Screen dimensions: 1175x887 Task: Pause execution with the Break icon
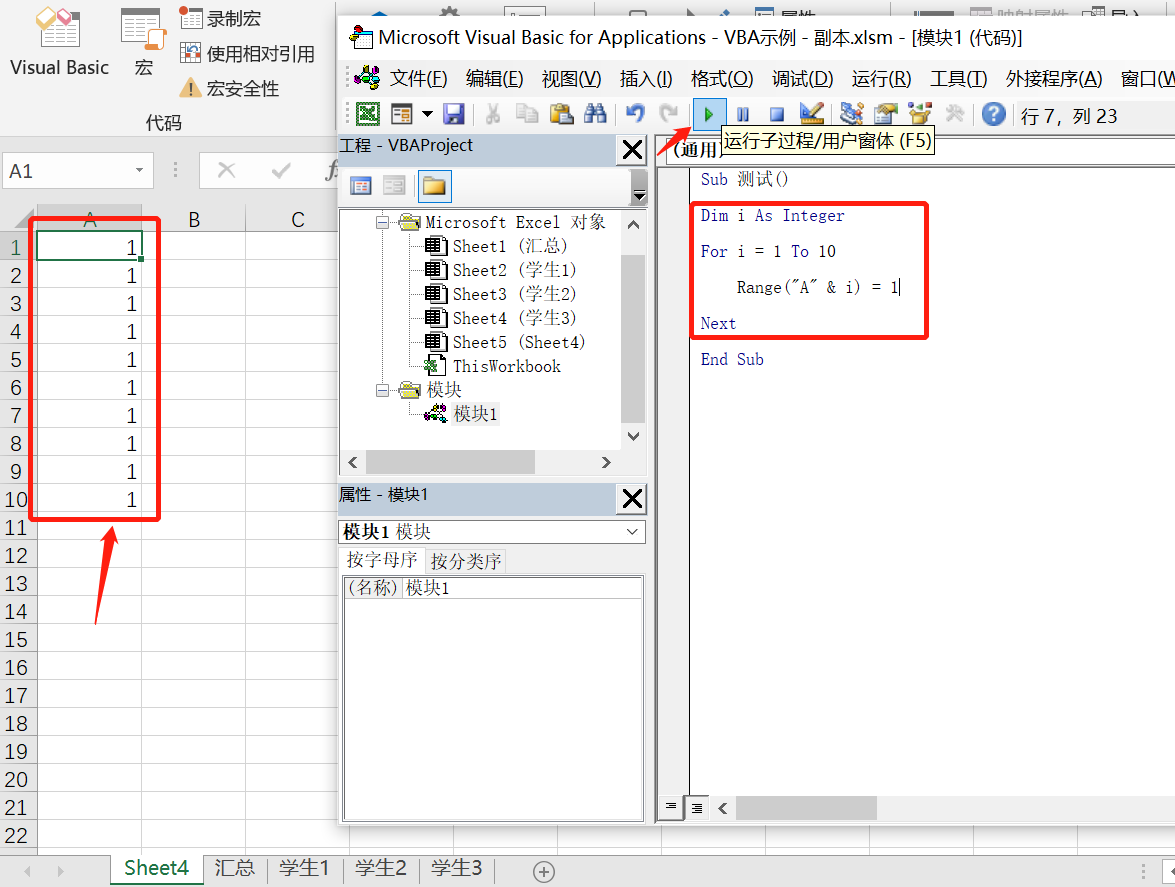tap(742, 114)
